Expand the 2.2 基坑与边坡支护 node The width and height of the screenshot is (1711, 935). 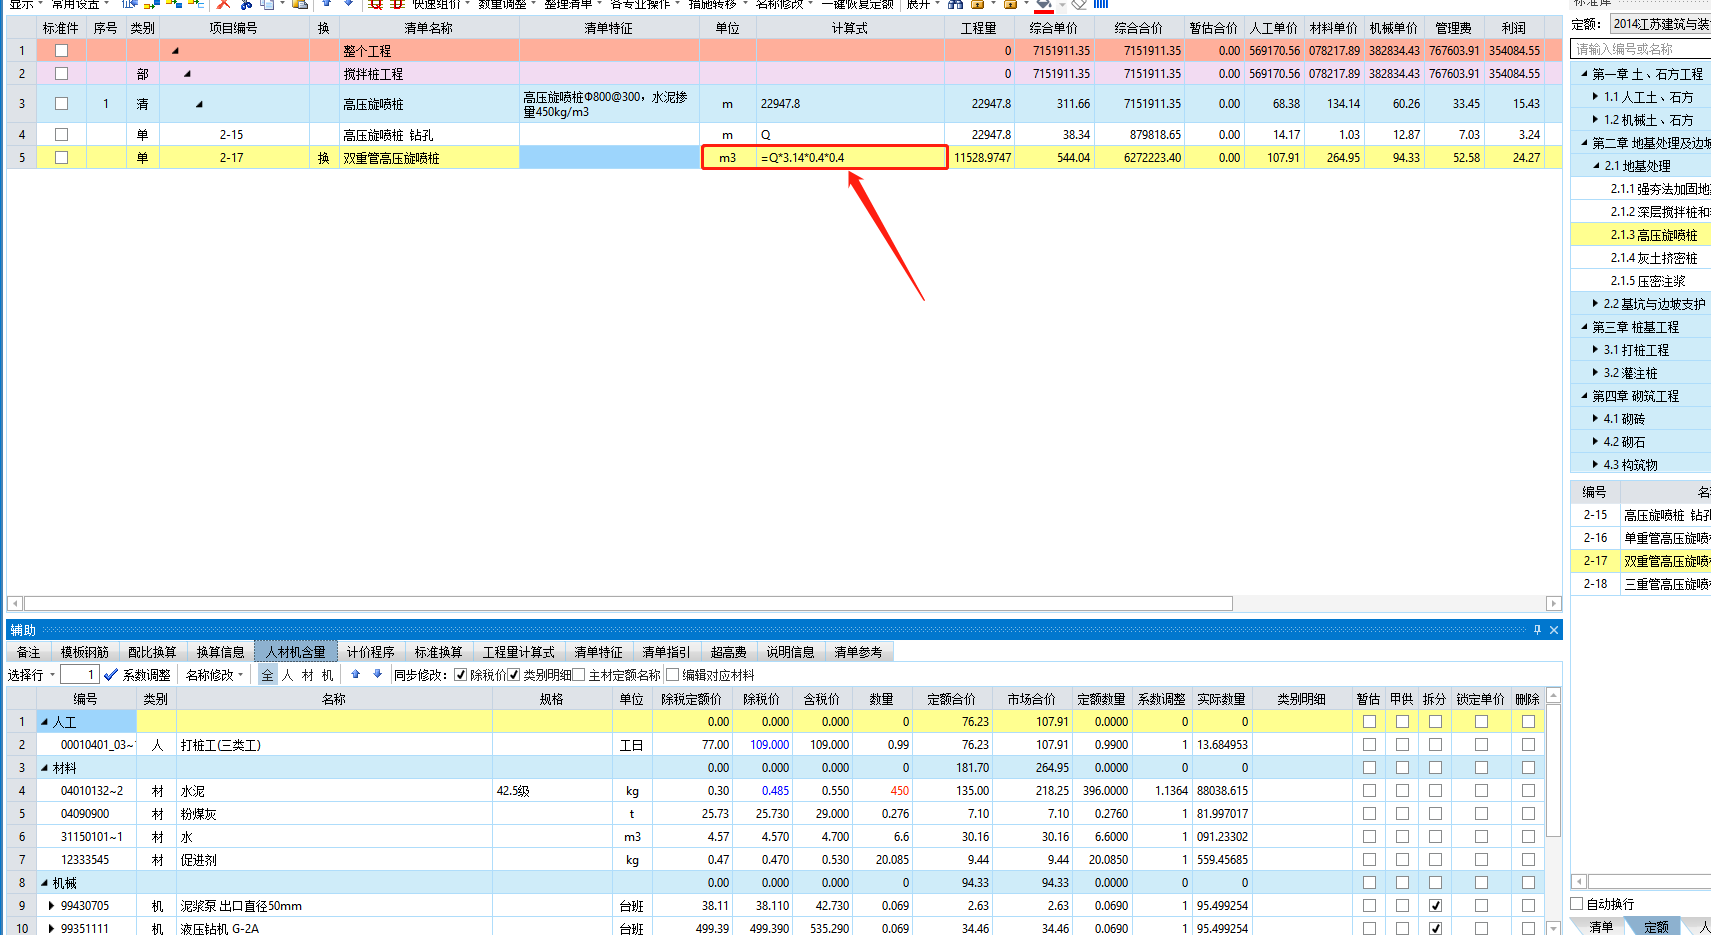click(x=1595, y=303)
